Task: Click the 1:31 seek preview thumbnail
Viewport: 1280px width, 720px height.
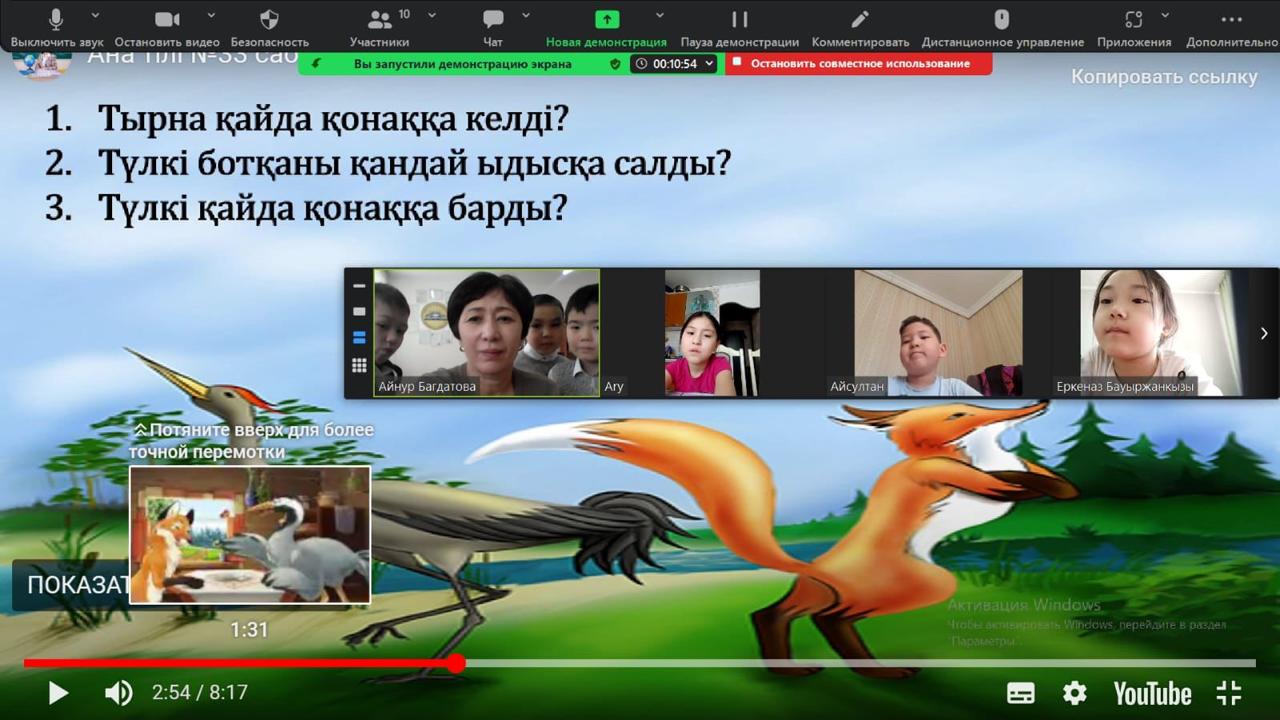Action: (250, 535)
